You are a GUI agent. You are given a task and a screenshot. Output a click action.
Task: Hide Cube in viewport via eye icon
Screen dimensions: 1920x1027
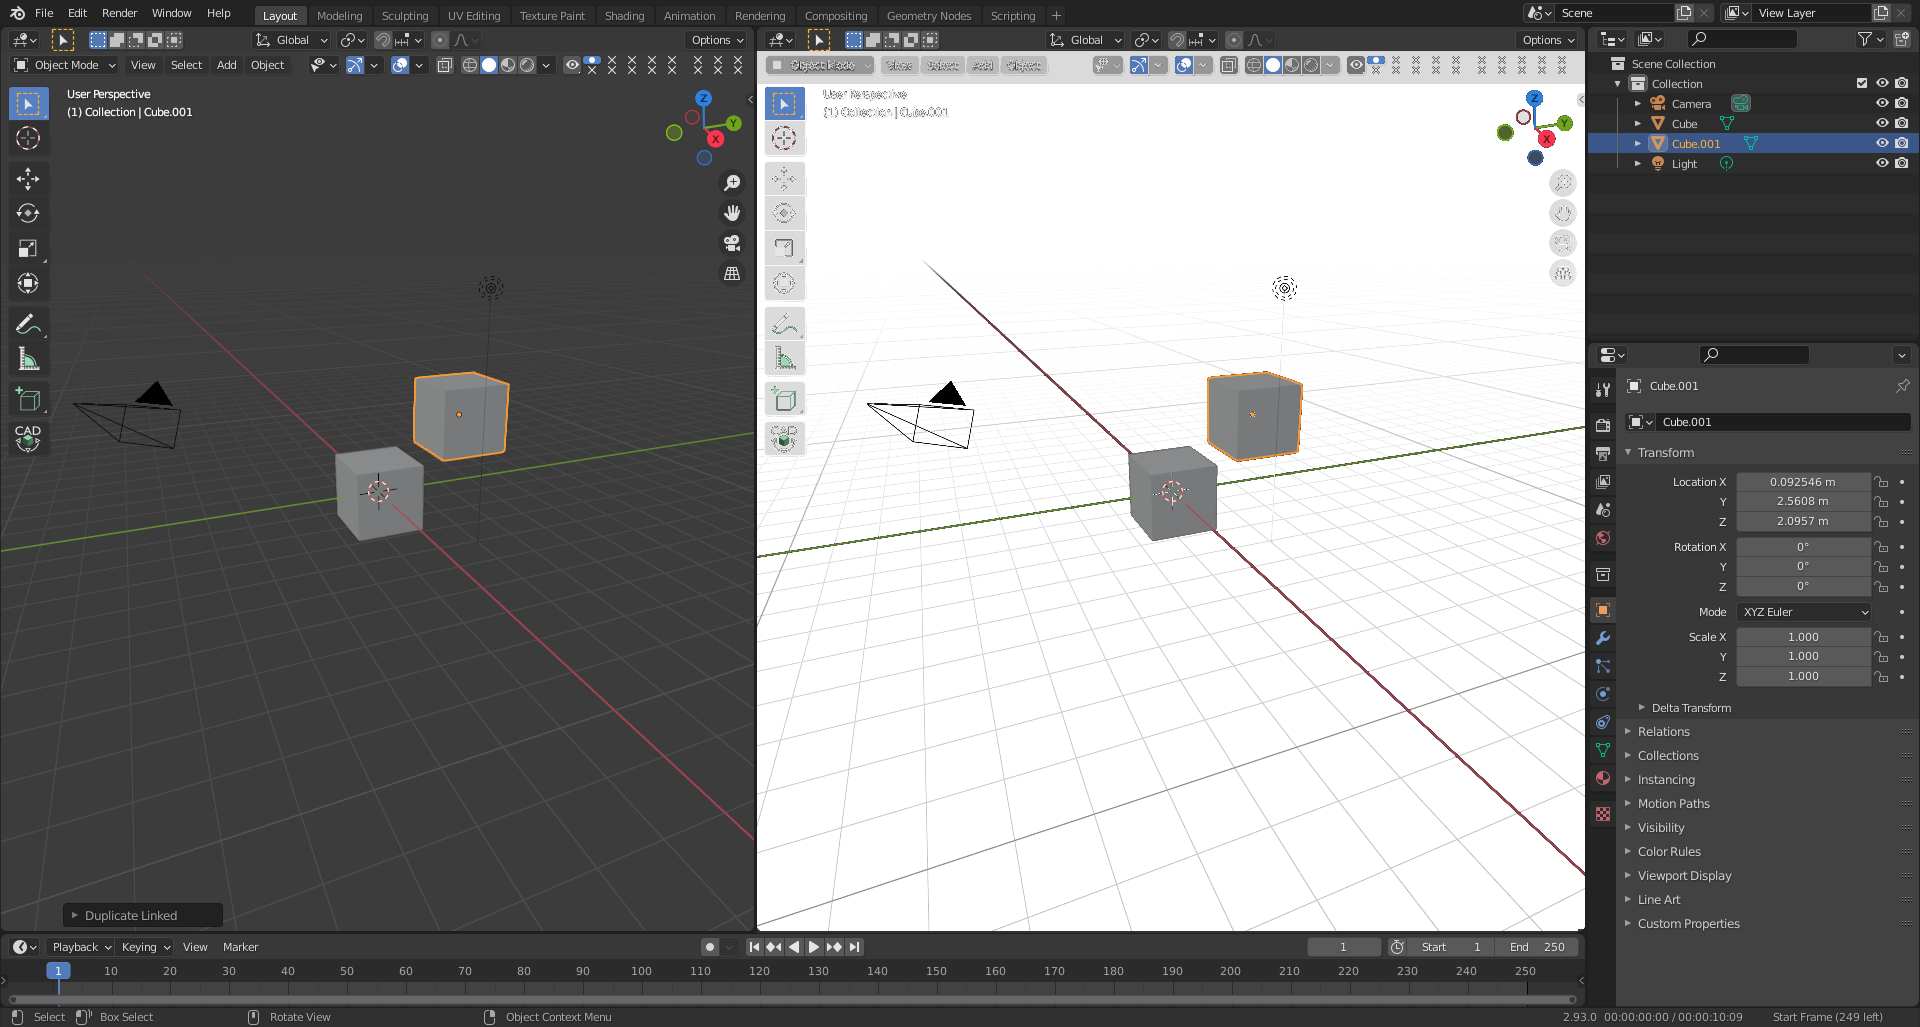click(x=1882, y=123)
